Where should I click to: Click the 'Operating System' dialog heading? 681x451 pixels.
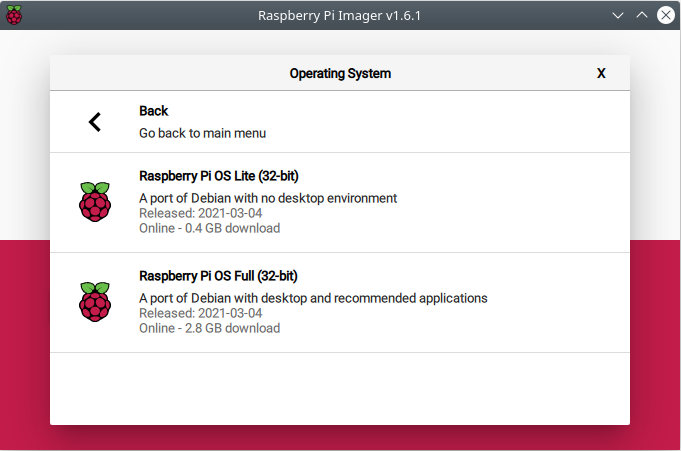click(x=340, y=73)
